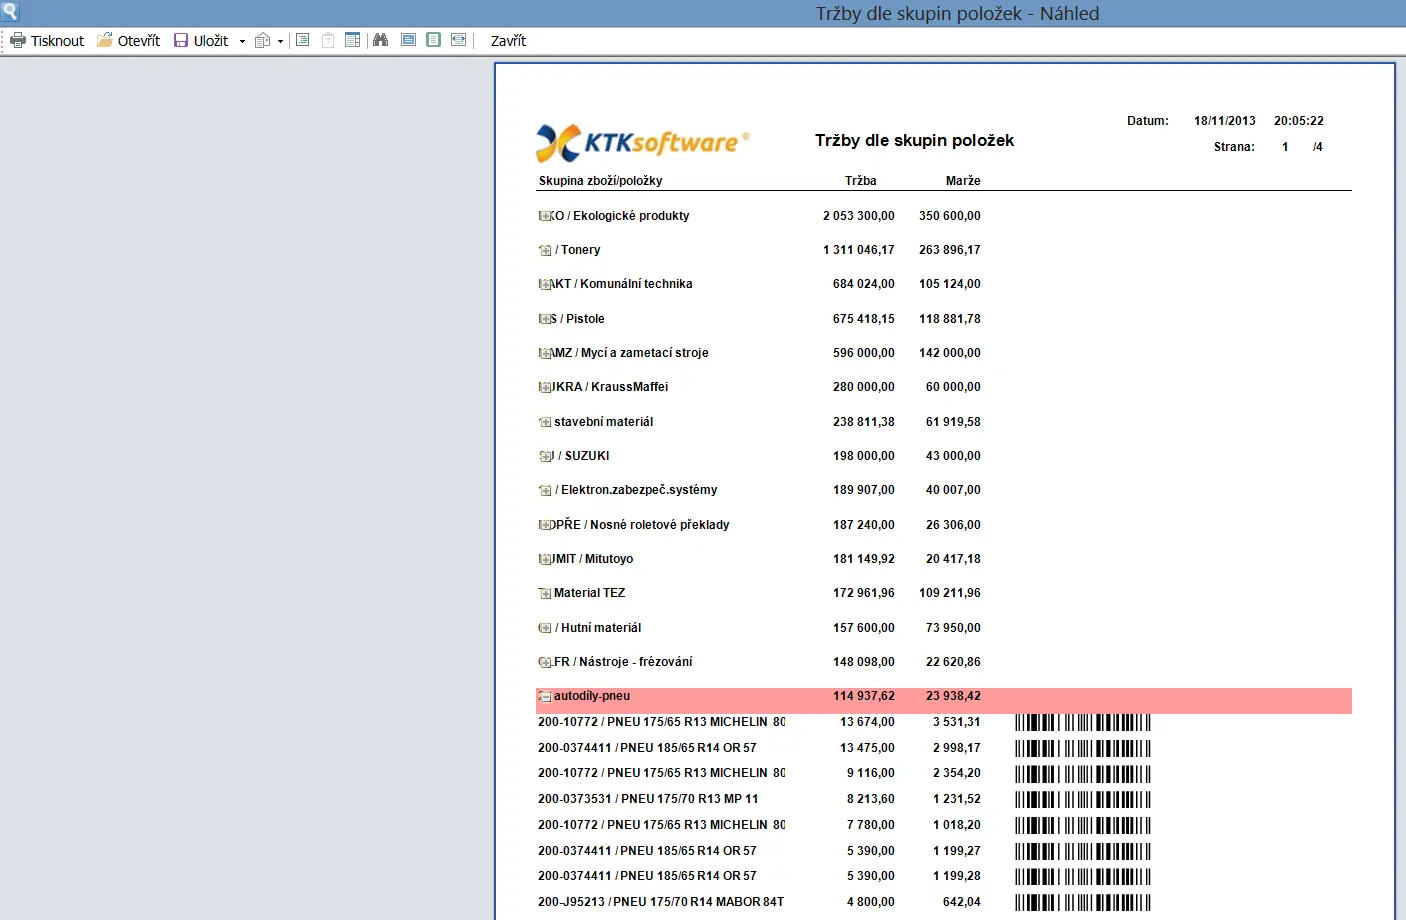The height and width of the screenshot is (920, 1406).
Task: Click the Uložit save icon
Action: 181,41
